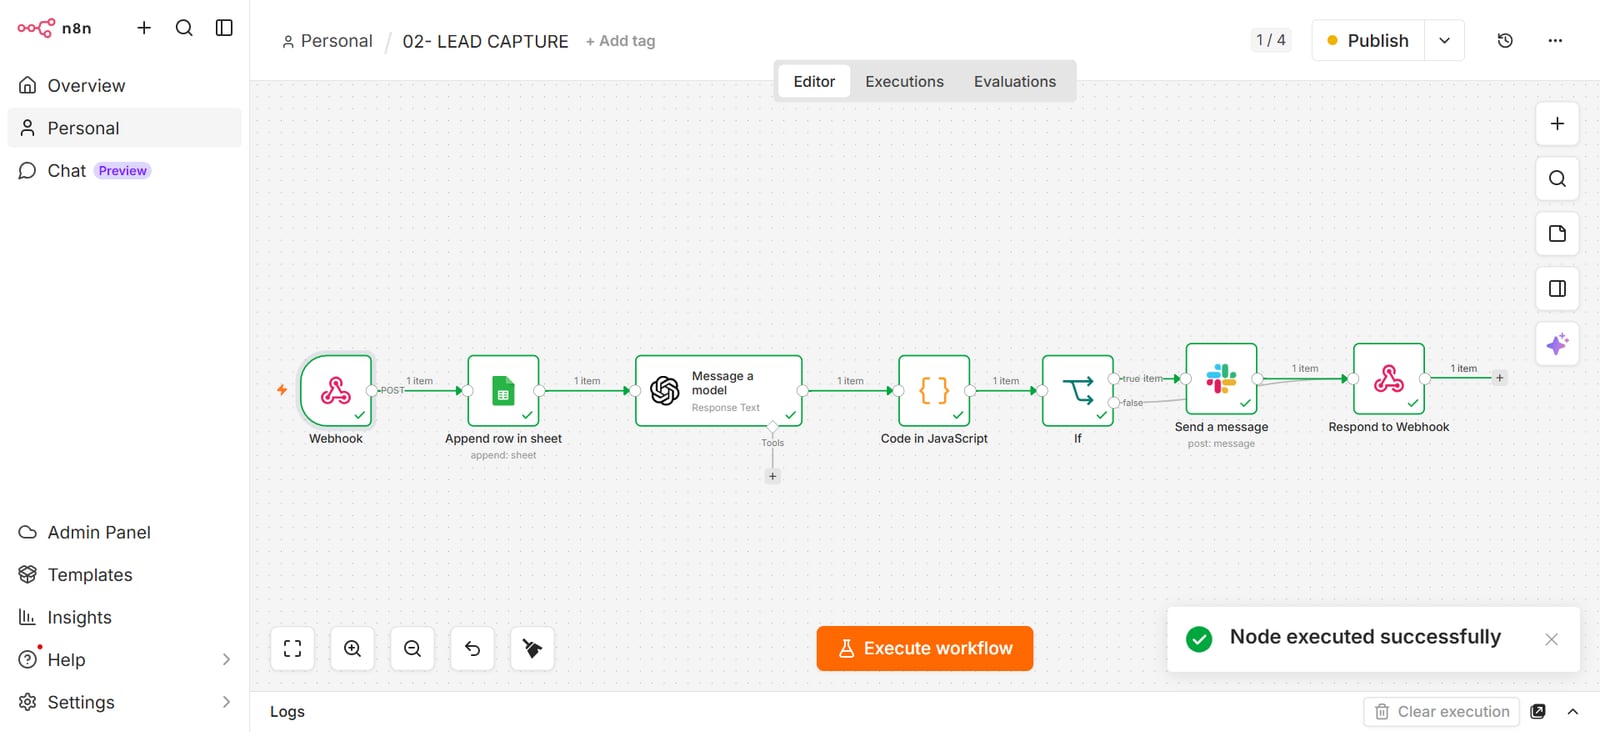Switch to the Evaluations tab
This screenshot has height=732, width=1600.
point(1015,82)
